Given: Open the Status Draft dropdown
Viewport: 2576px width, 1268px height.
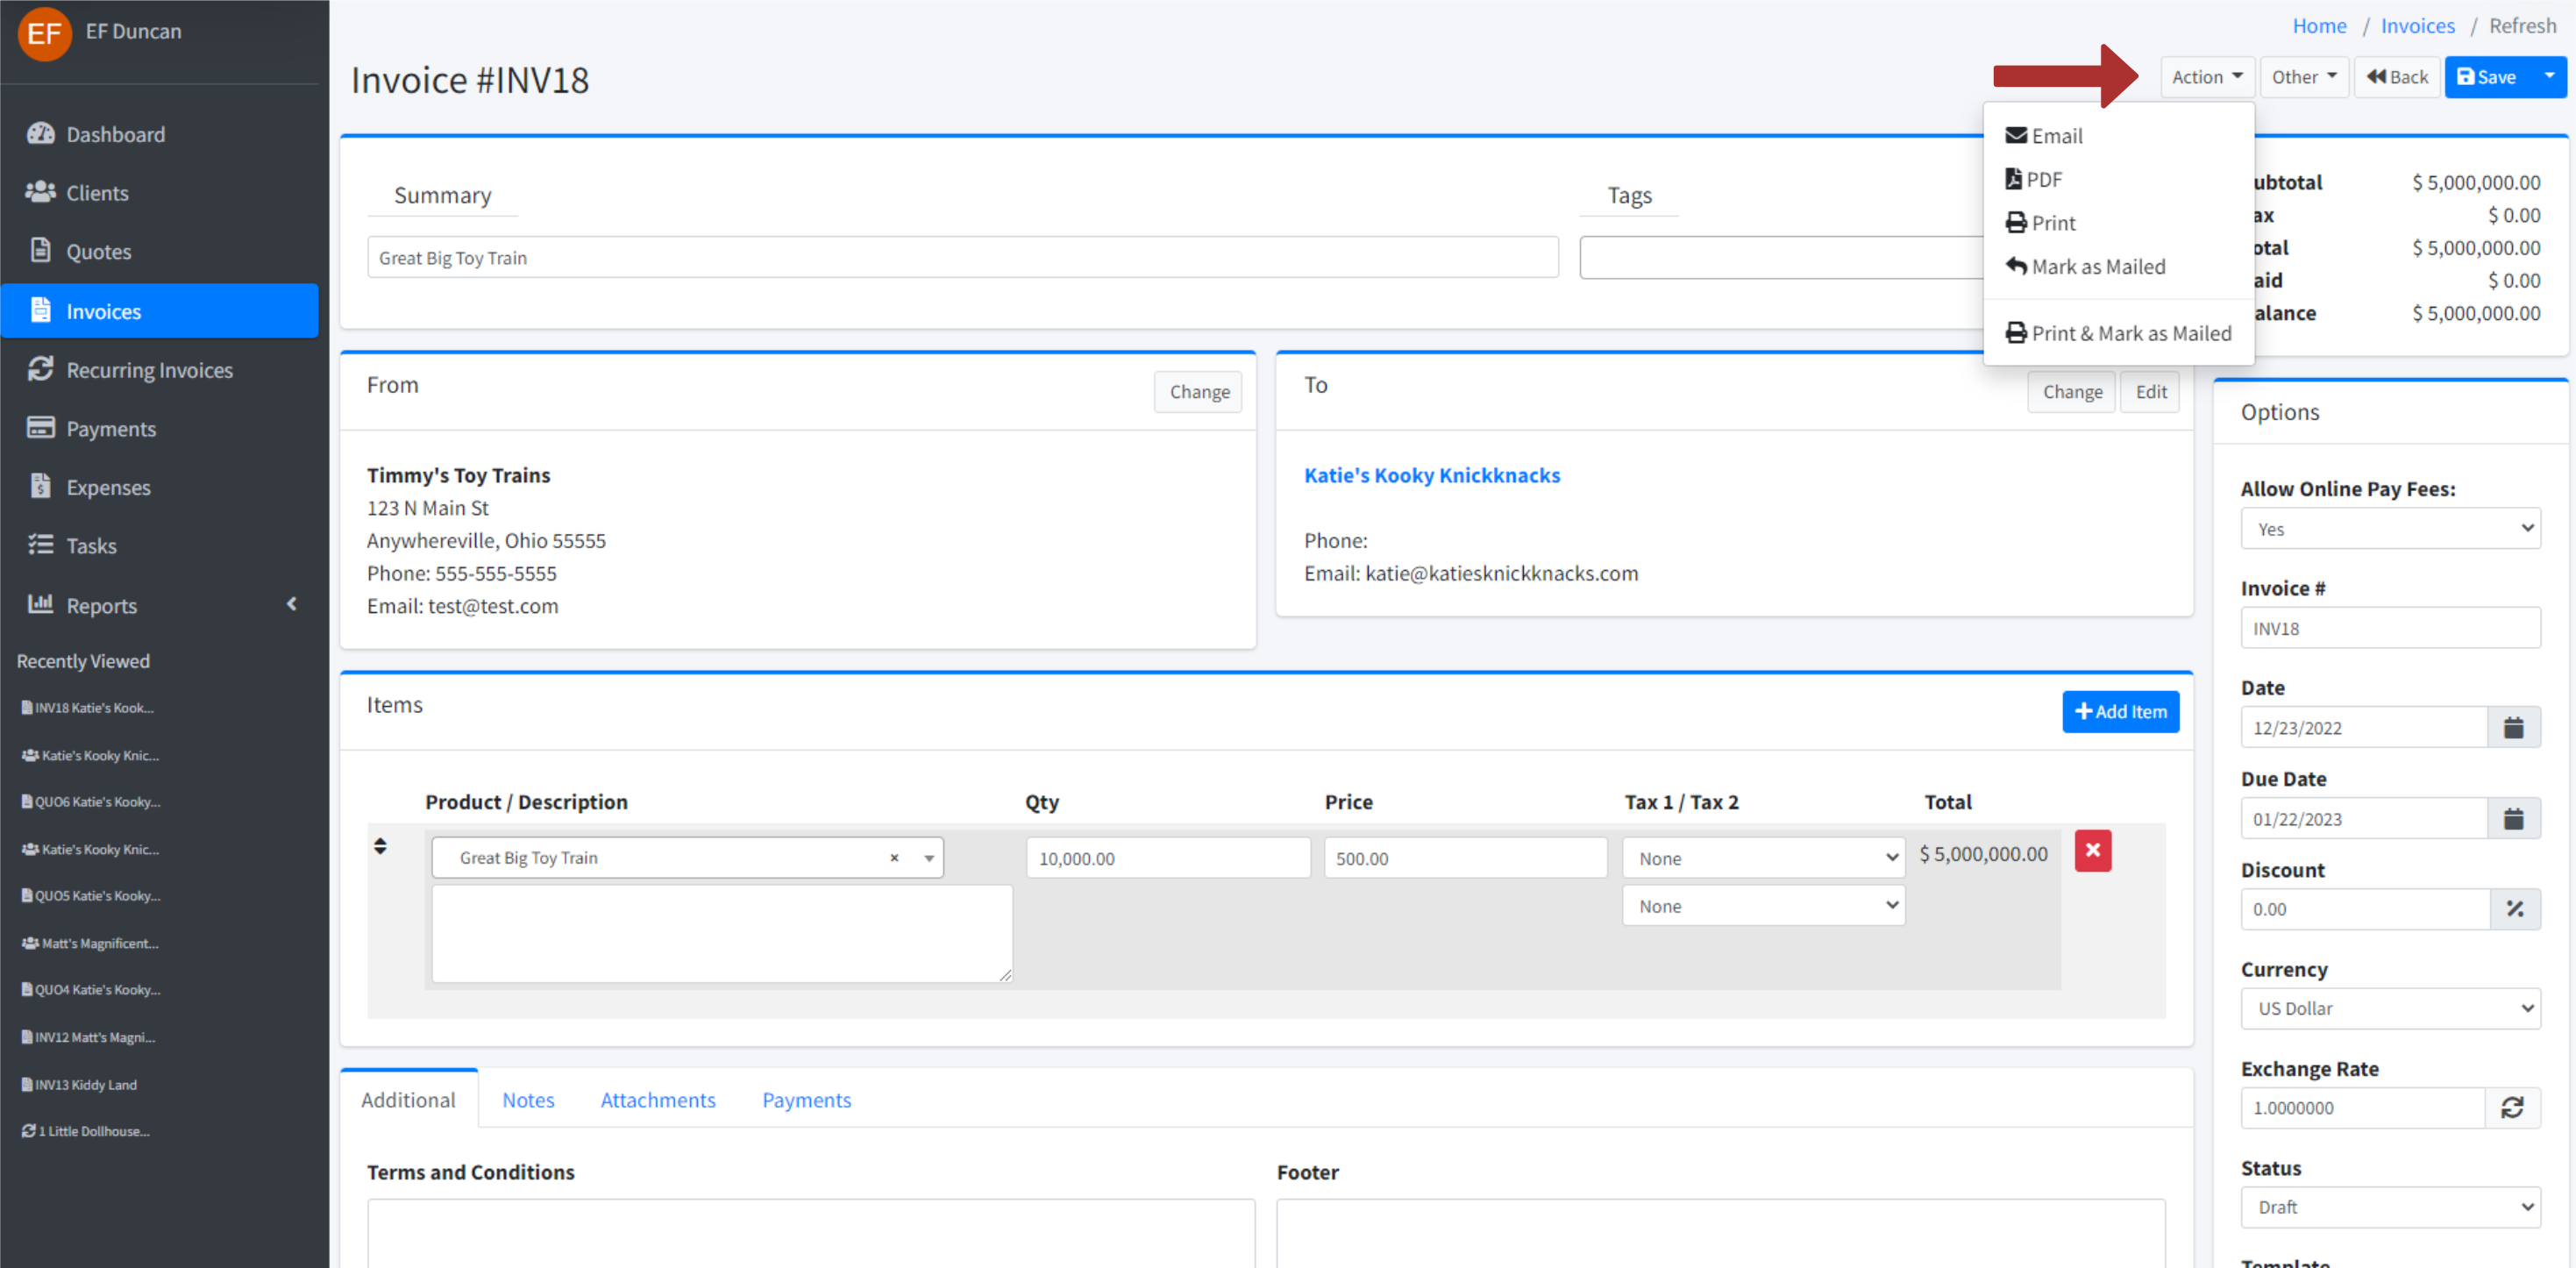Looking at the screenshot, I should click(2389, 1206).
